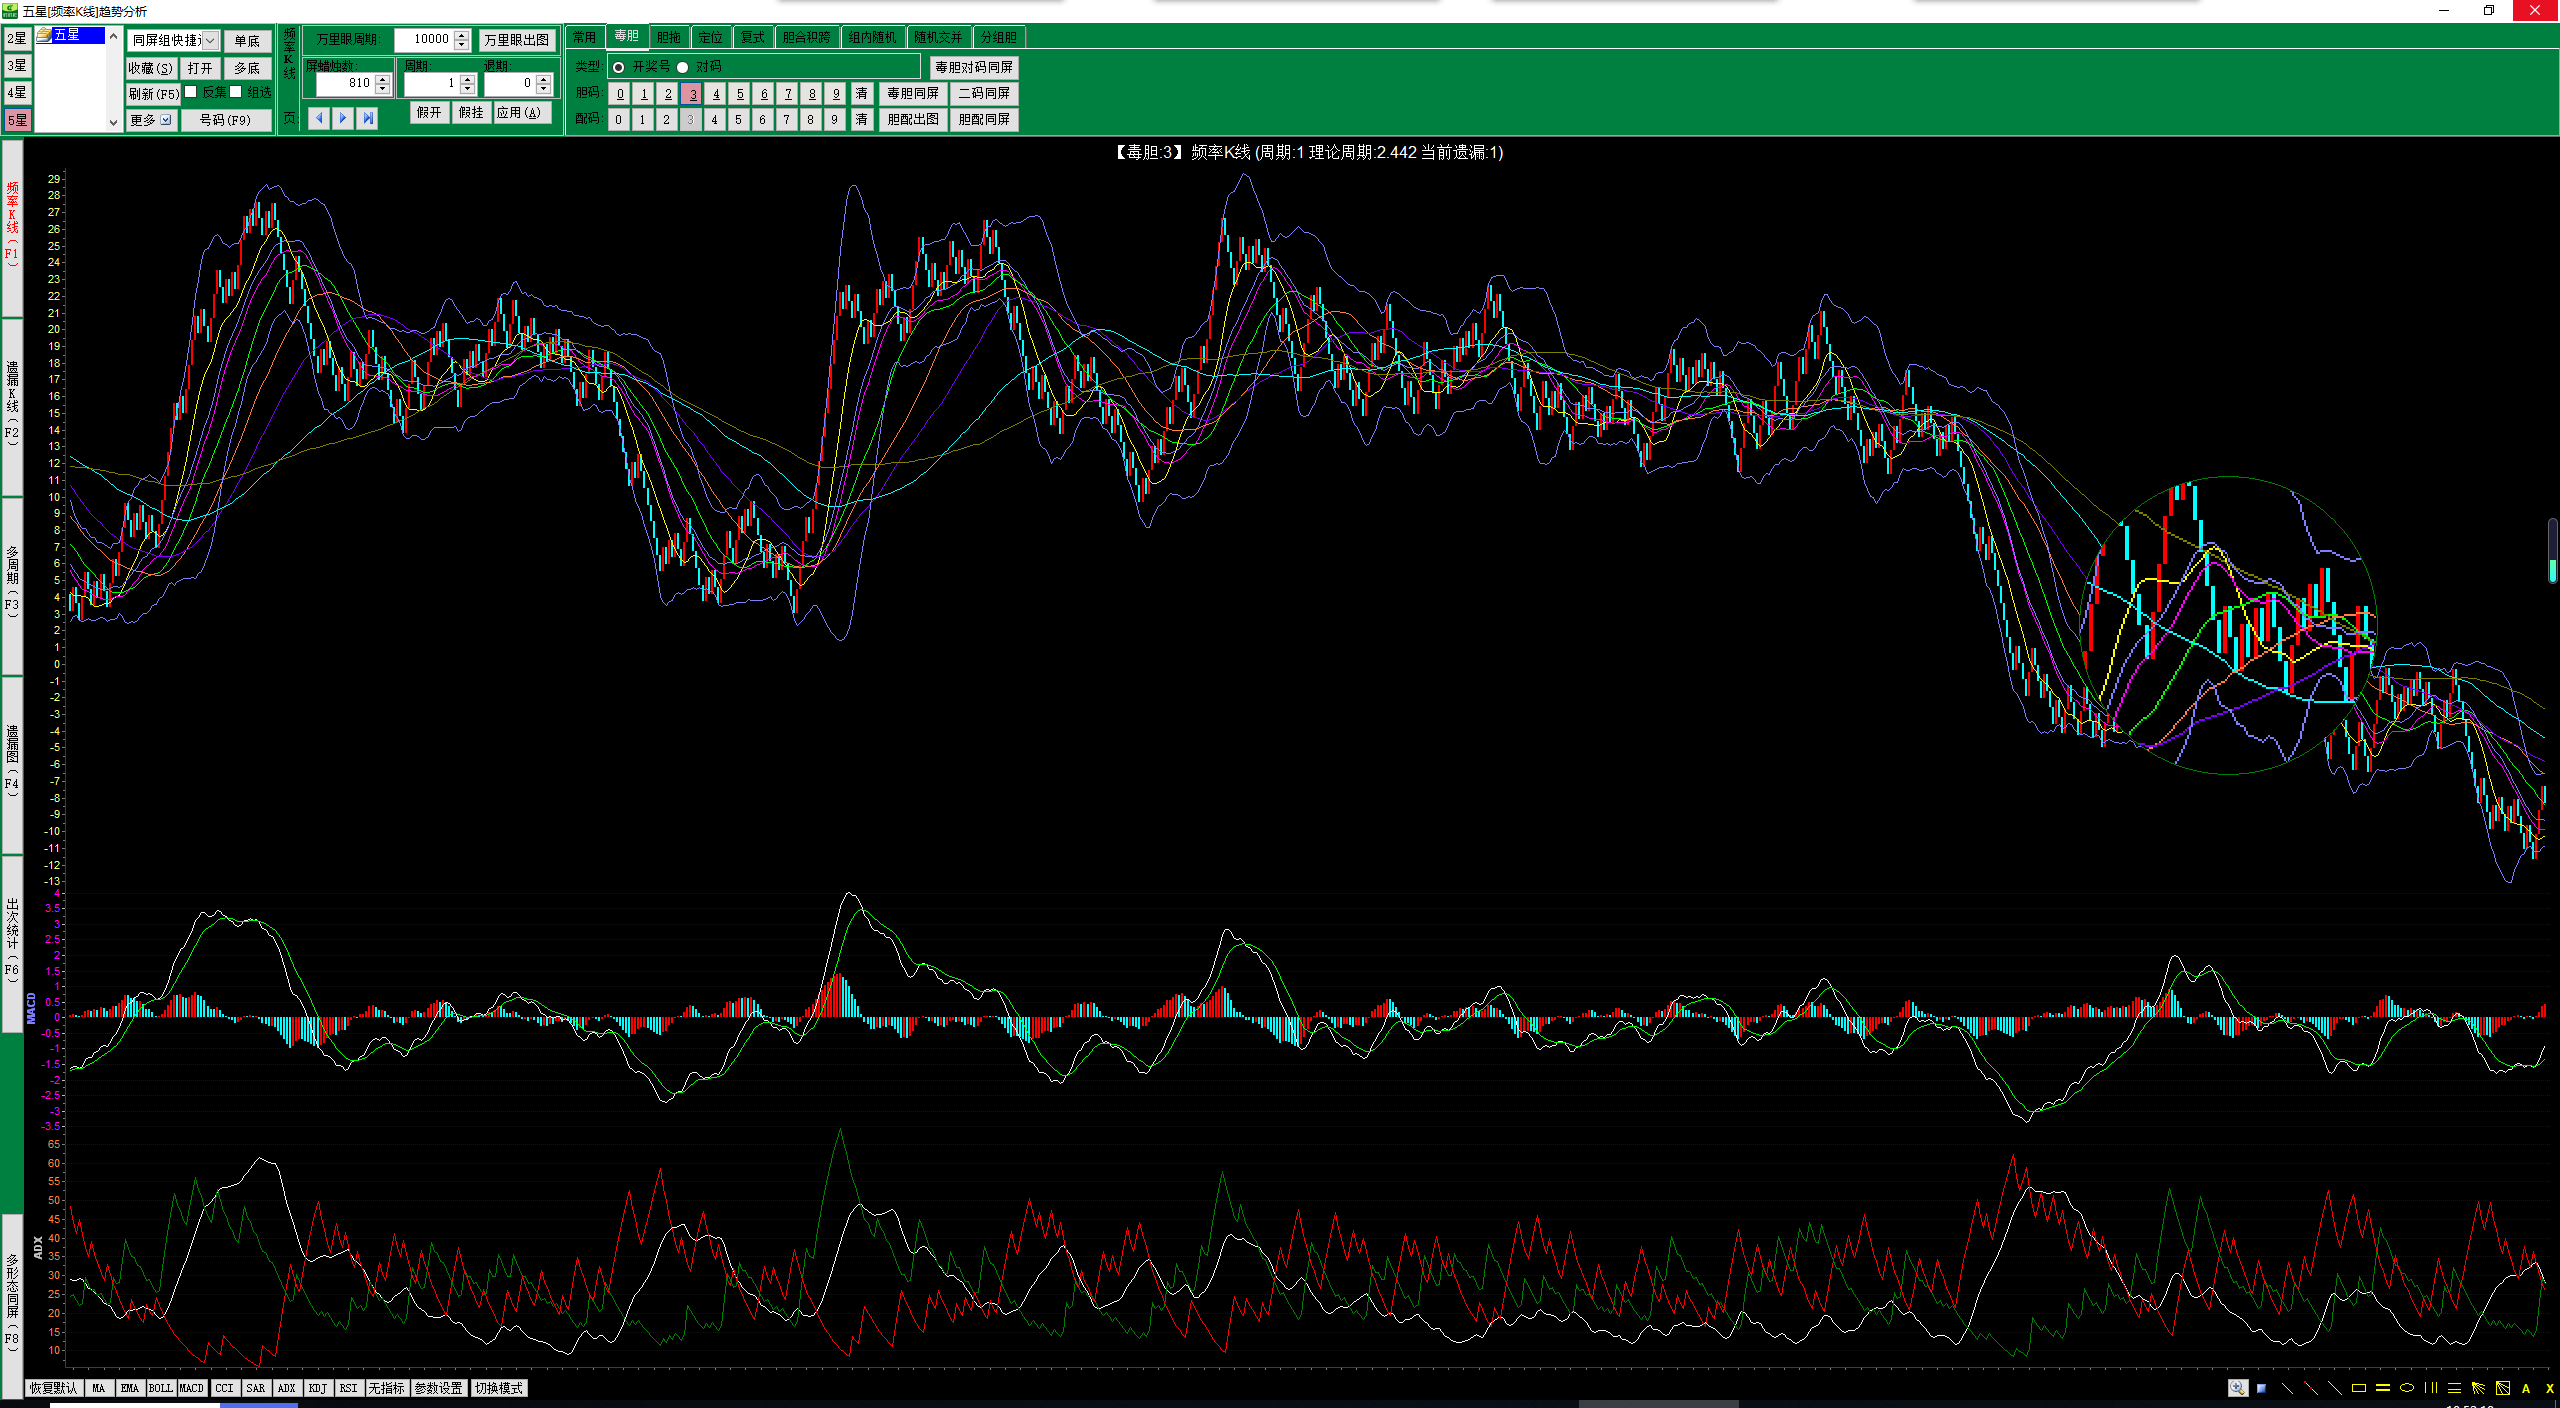Click the zoom magnifier tool icon

[x=2237, y=1388]
